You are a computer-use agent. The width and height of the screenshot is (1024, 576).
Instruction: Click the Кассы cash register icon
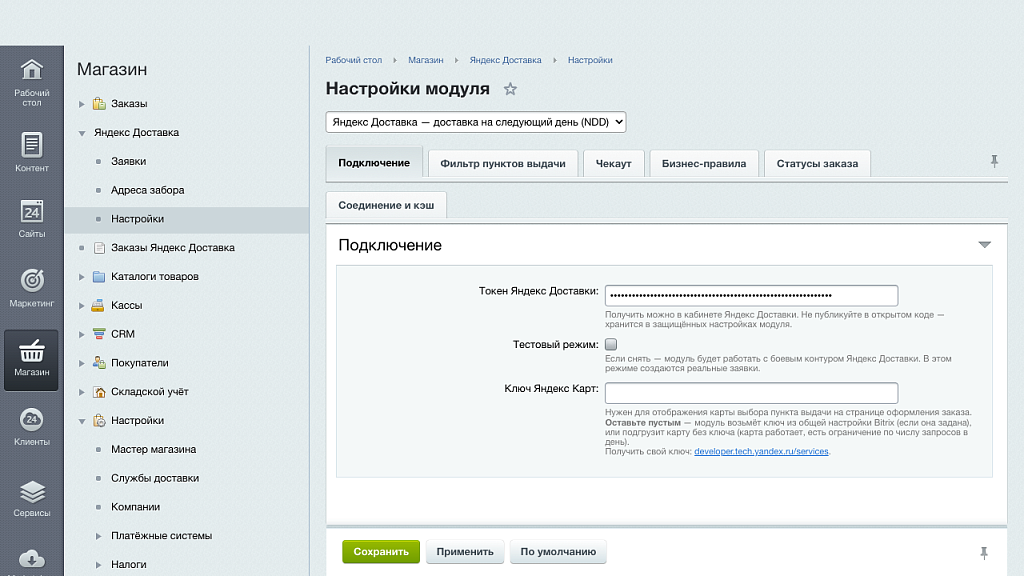click(98, 305)
